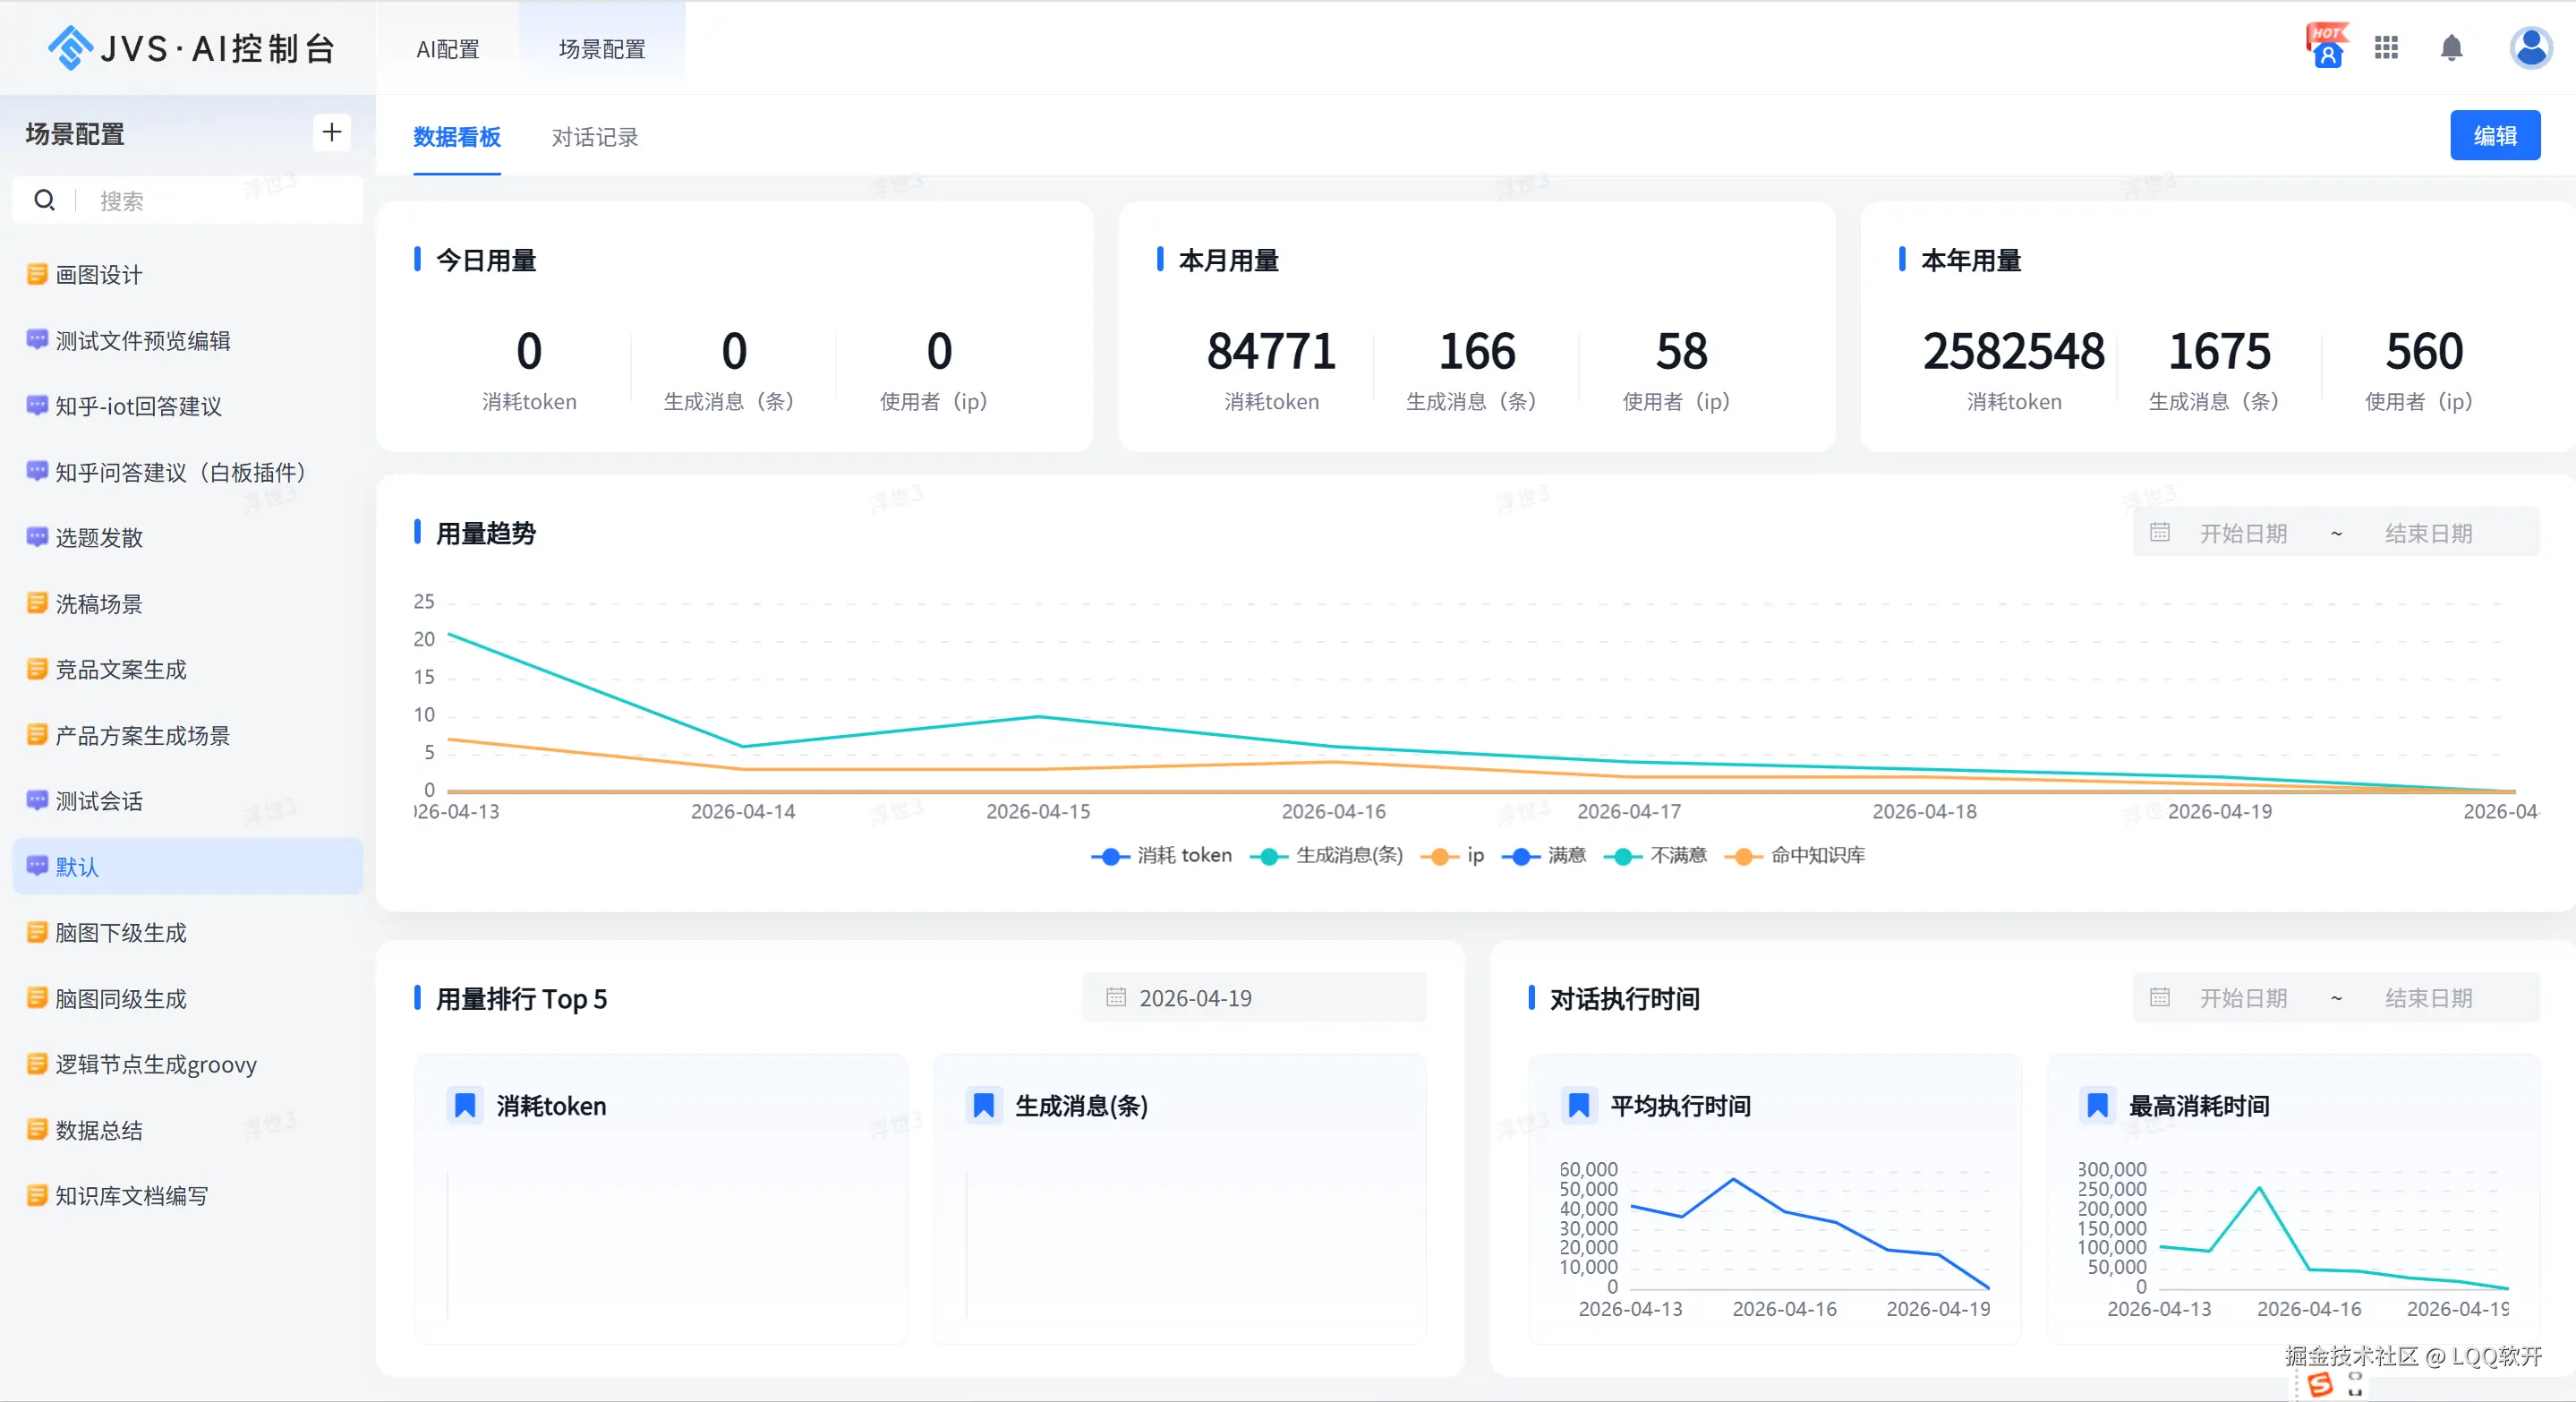
Task: Open the notification bell
Action: (2451, 47)
